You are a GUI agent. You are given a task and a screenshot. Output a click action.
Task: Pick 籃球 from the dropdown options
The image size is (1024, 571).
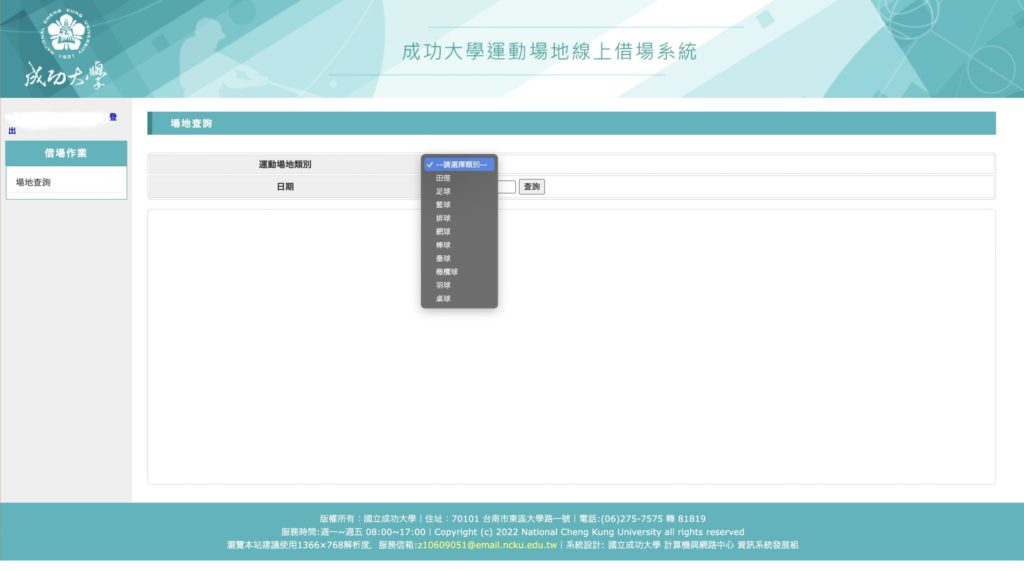[x=443, y=204]
